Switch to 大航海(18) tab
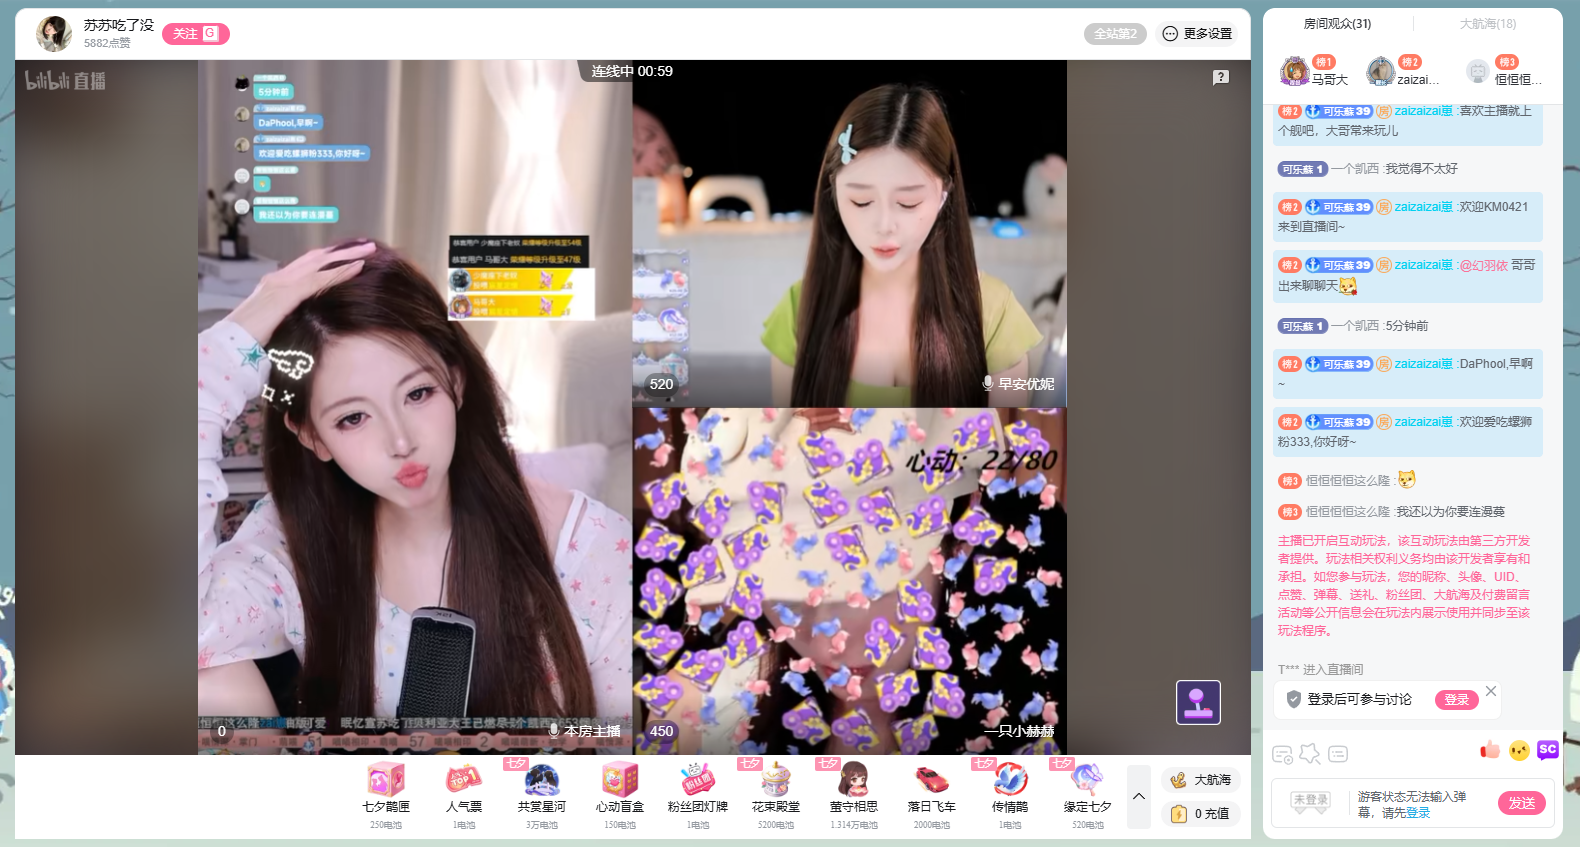1580x847 pixels. (x=1488, y=24)
